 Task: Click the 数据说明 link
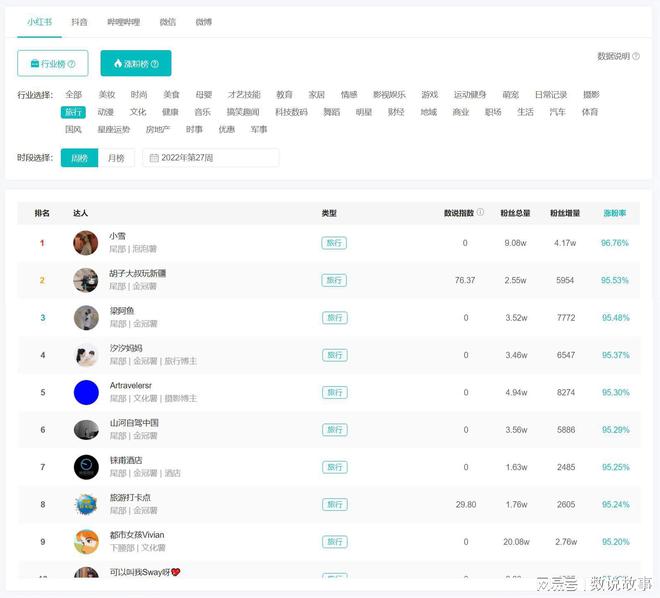[x=613, y=56]
